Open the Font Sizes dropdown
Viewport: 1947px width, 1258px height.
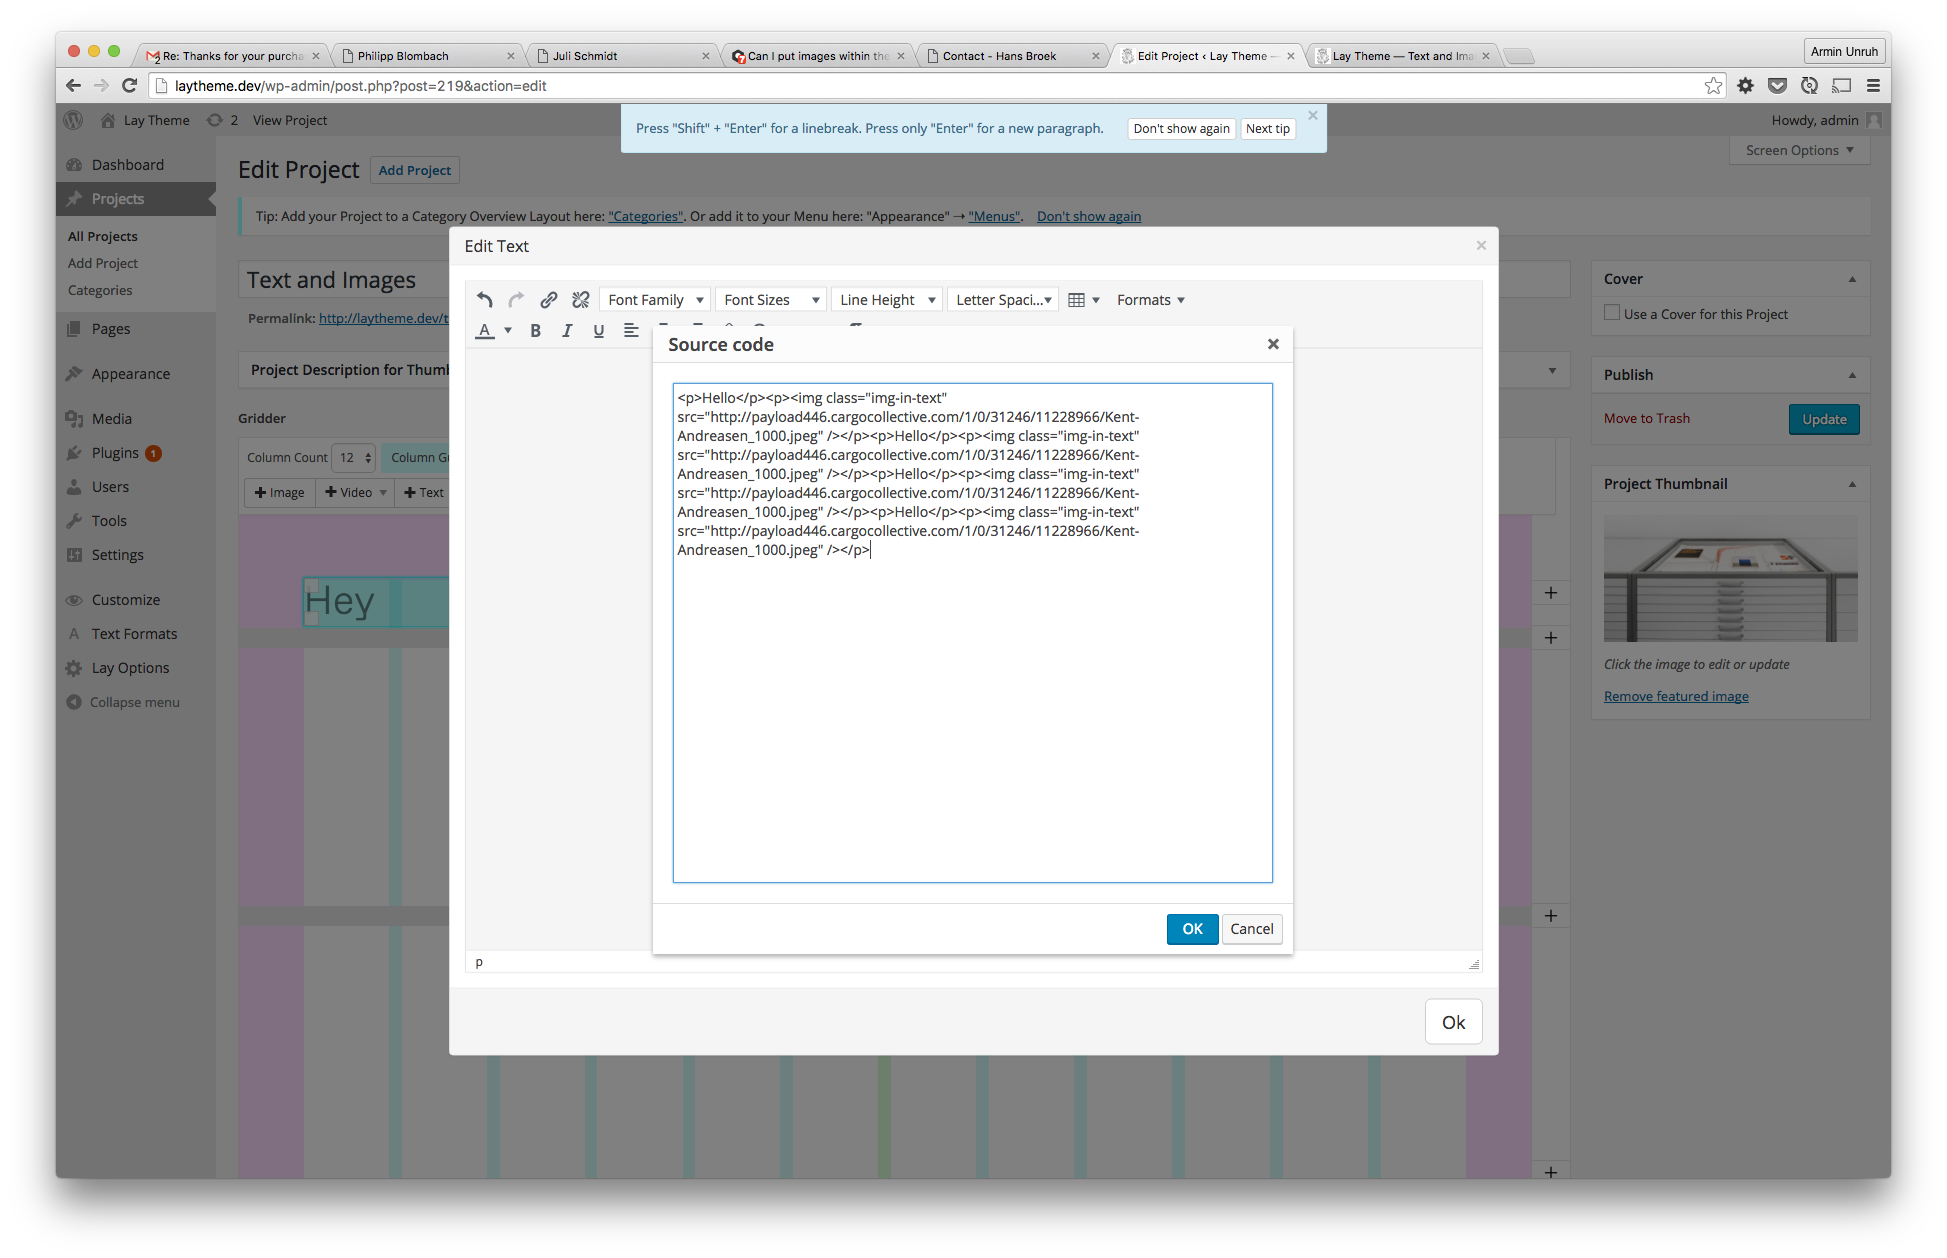(x=770, y=299)
